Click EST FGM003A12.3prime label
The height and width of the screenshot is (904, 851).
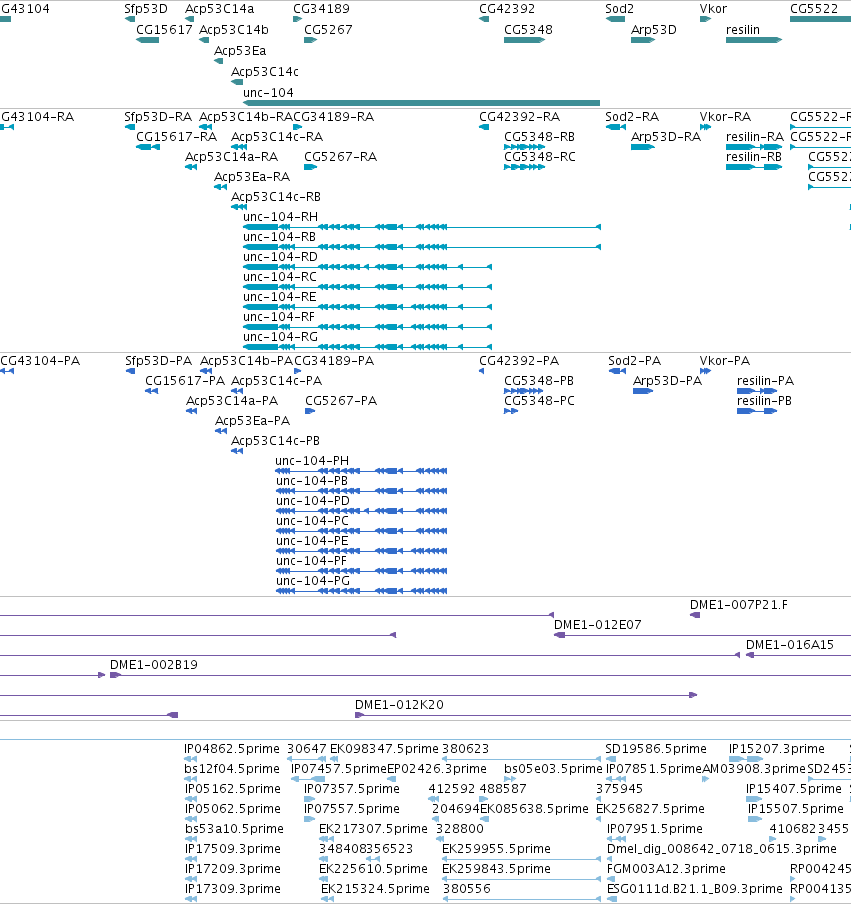pos(666,869)
